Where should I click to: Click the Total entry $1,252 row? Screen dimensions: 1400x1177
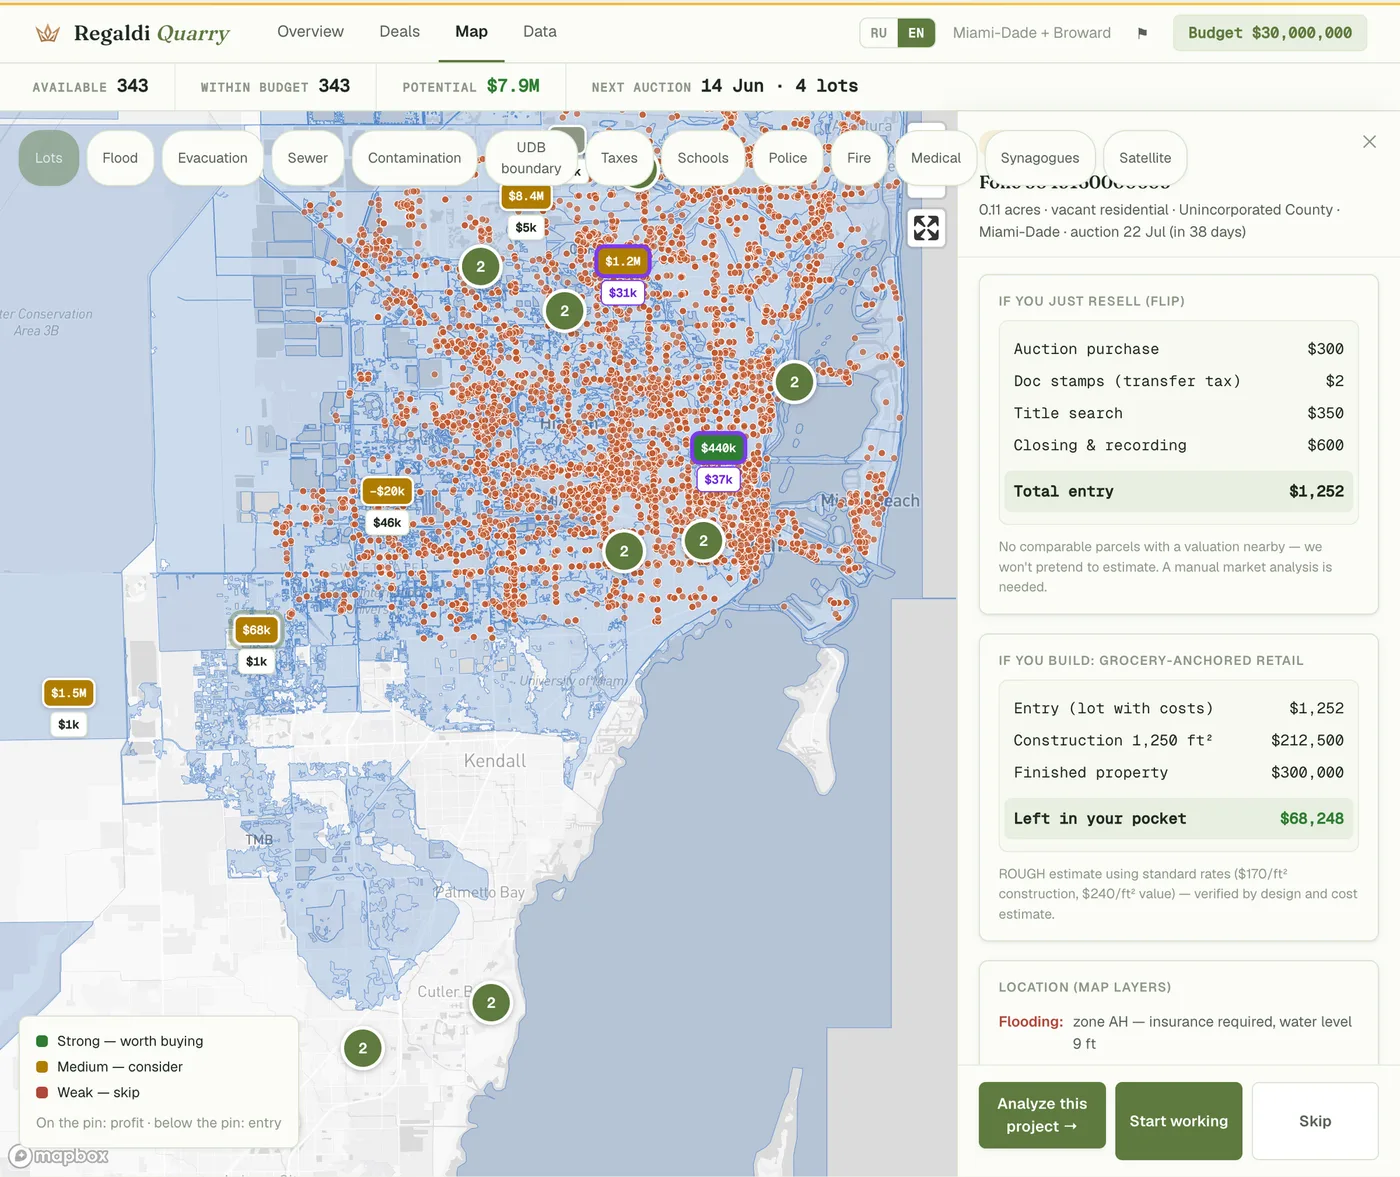1178,491
